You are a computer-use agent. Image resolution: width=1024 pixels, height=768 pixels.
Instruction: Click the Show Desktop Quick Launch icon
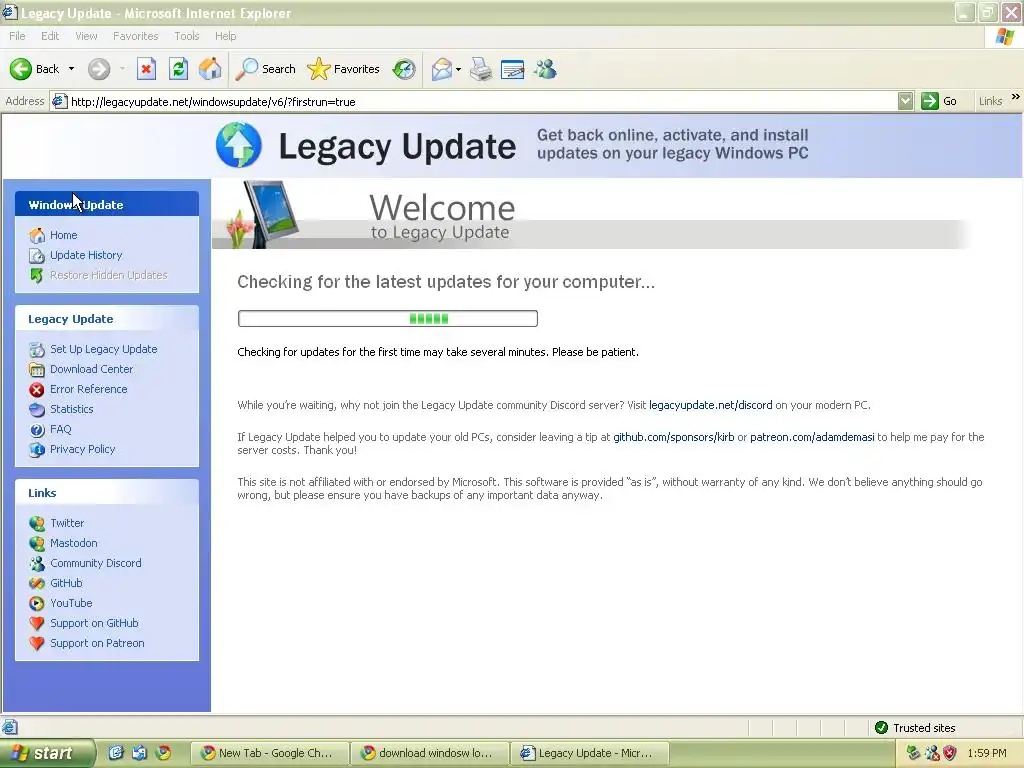click(116, 753)
